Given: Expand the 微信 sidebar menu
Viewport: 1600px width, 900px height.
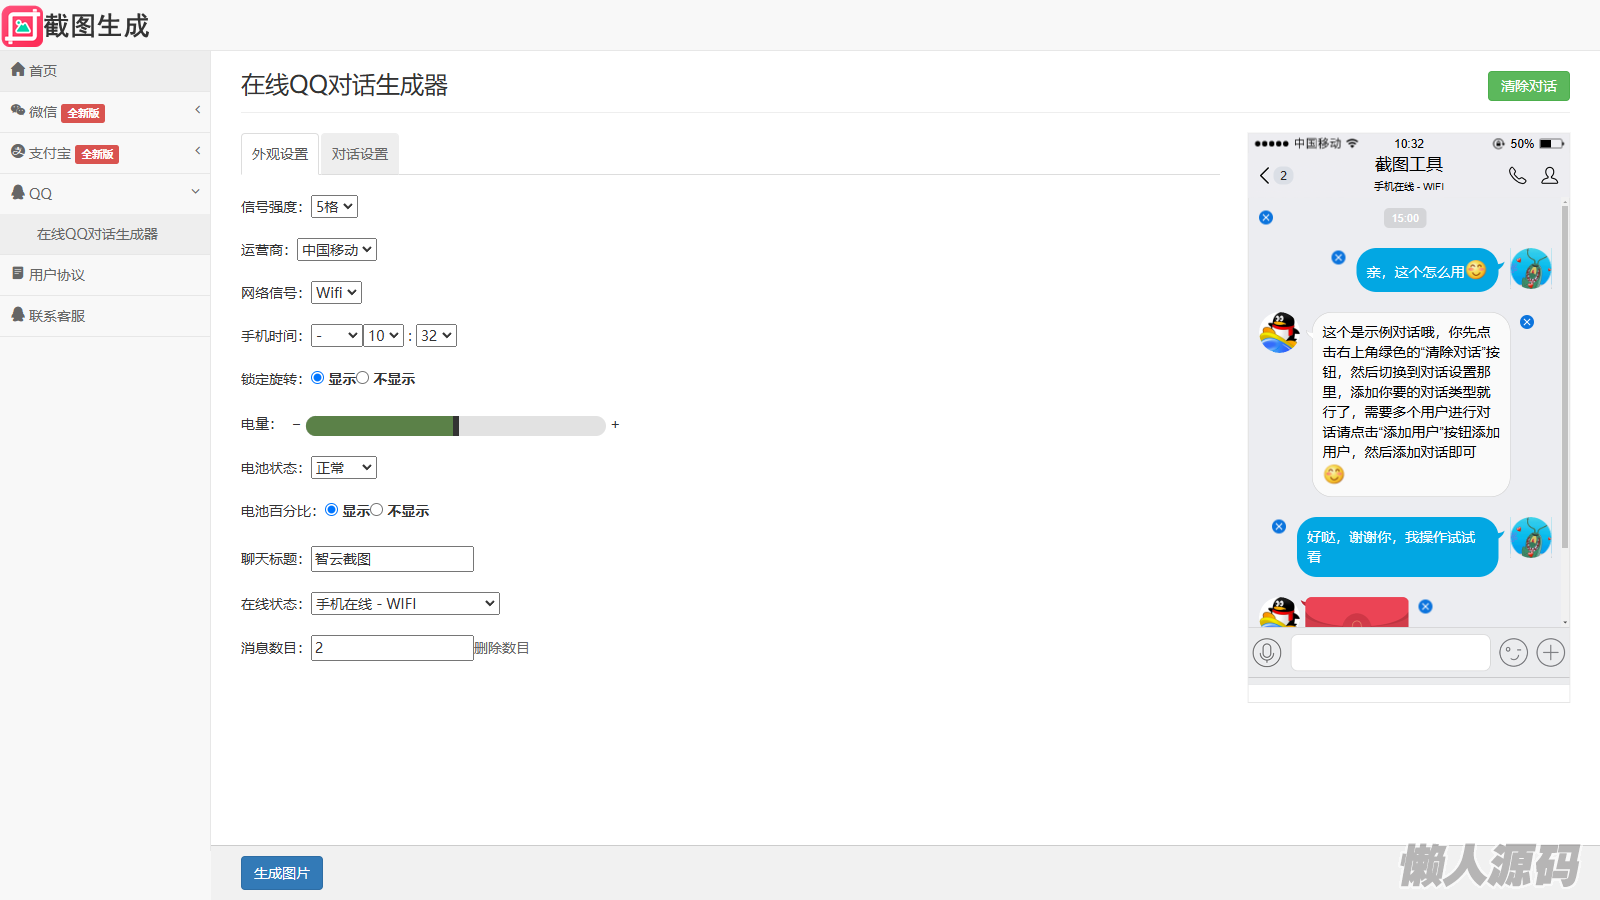Looking at the screenshot, I should pyautogui.click(x=105, y=112).
